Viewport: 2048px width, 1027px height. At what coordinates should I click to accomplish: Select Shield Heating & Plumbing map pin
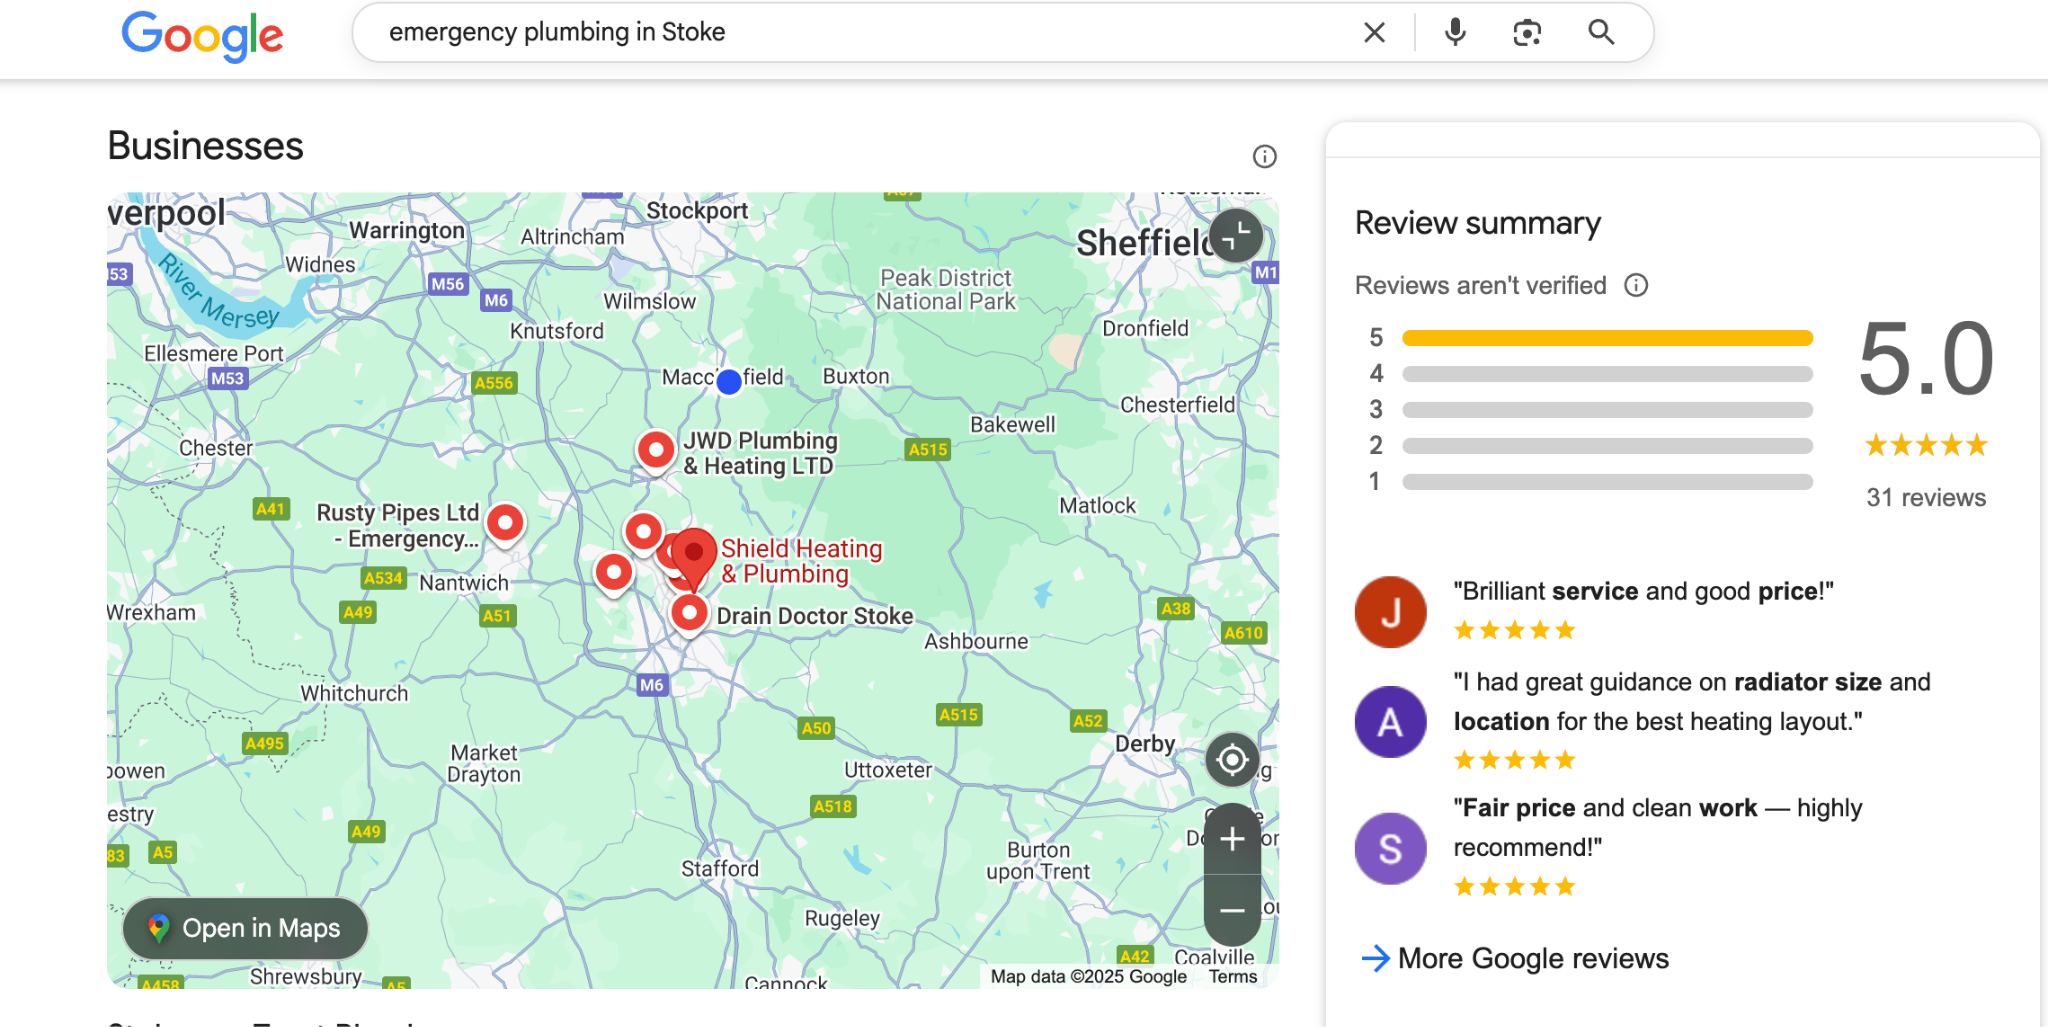click(693, 555)
